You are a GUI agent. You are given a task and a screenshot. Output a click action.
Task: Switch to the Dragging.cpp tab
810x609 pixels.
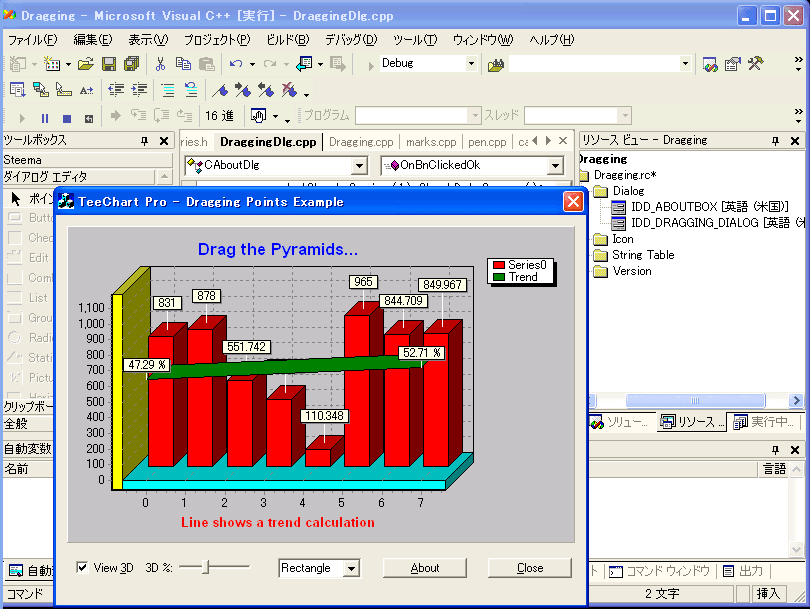coord(361,142)
